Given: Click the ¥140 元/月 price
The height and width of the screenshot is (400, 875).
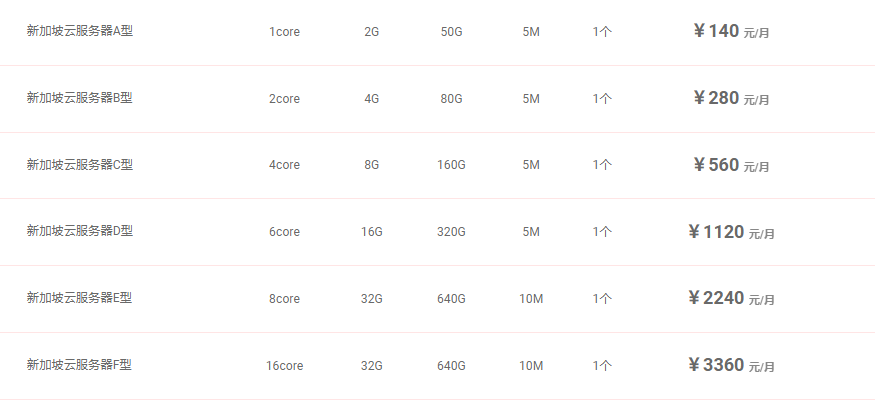Looking at the screenshot, I should coord(731,31).
